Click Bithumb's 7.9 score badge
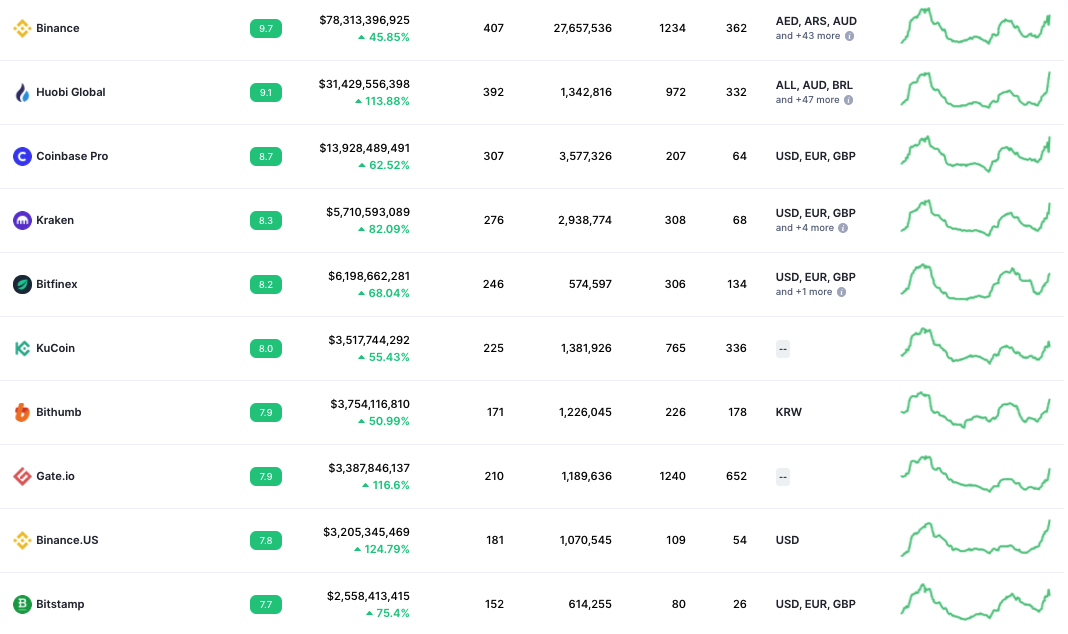1068x634 pixels. click(x=266, y=413)
